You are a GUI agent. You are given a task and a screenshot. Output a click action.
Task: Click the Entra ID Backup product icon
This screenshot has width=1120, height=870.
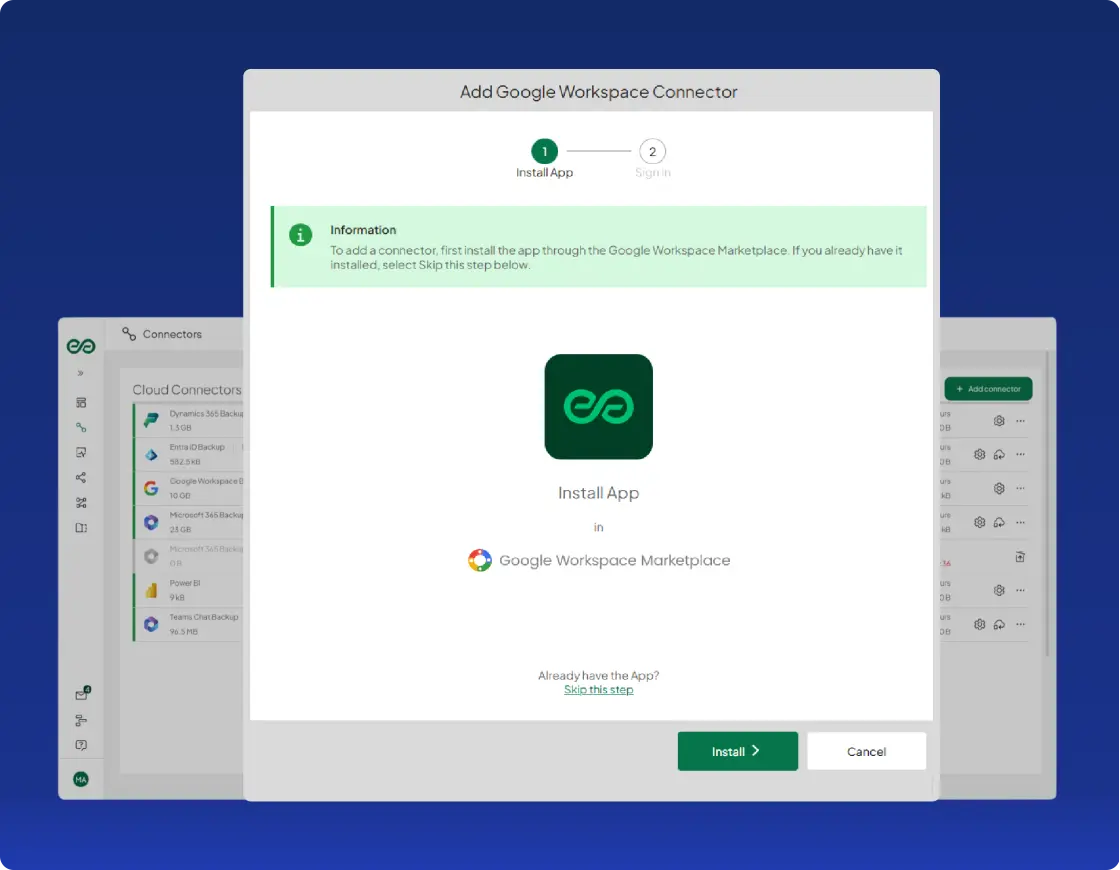coord(151,454)
